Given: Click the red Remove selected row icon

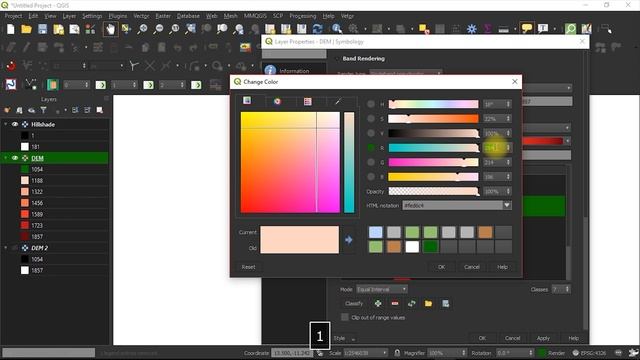Looking at the screenshot, I should [395, 303].
